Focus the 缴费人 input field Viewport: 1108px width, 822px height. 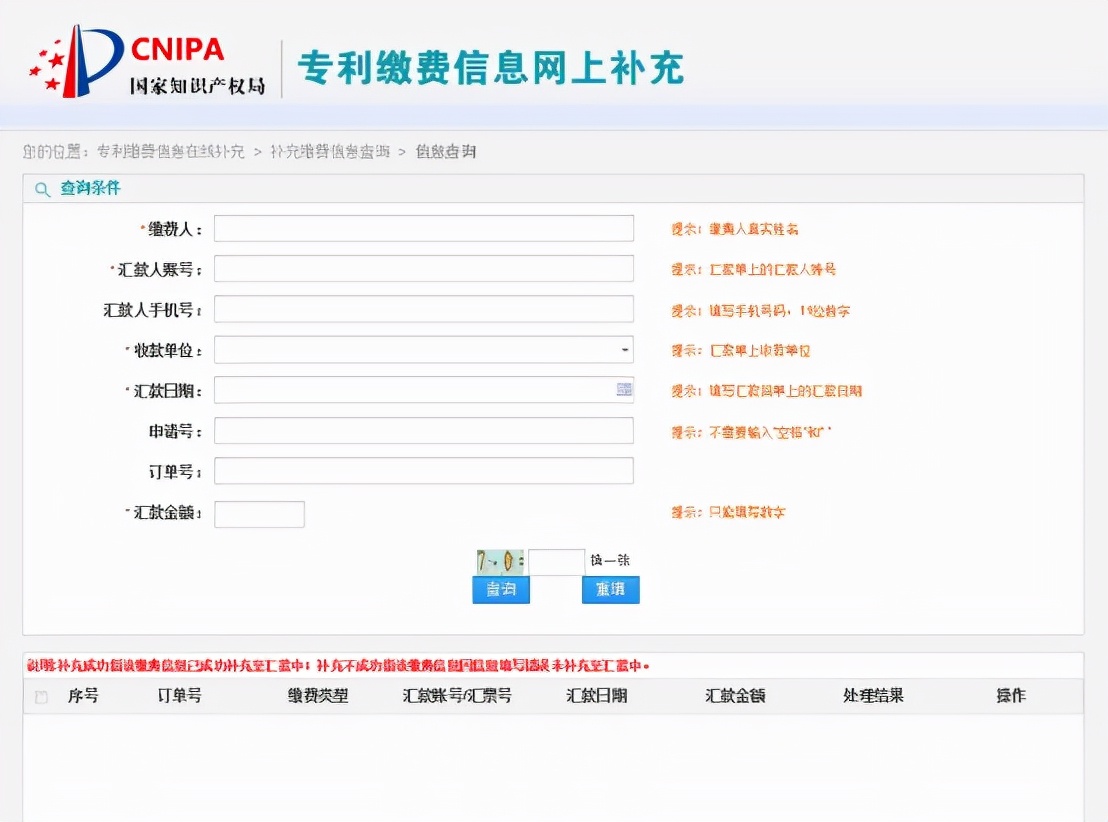pos(424,228)
